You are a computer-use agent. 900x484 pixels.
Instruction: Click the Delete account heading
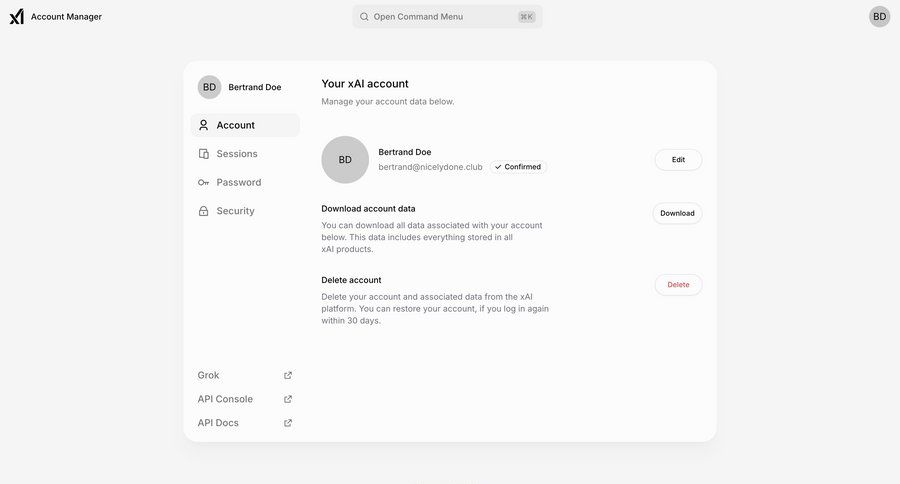click(x=351, y=280)
